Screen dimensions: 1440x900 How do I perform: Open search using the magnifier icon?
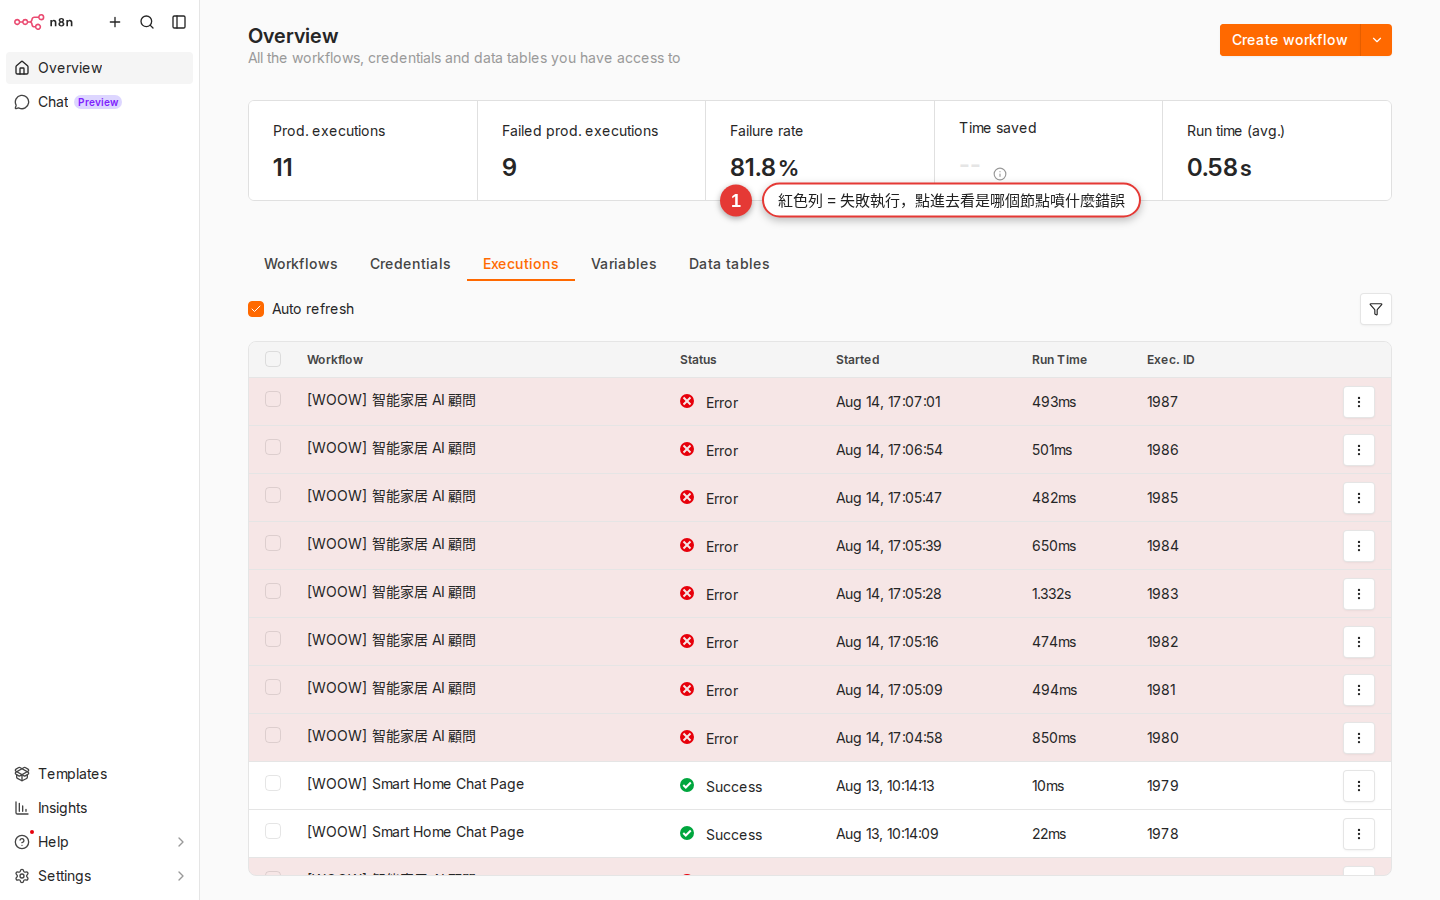[147, 22]
